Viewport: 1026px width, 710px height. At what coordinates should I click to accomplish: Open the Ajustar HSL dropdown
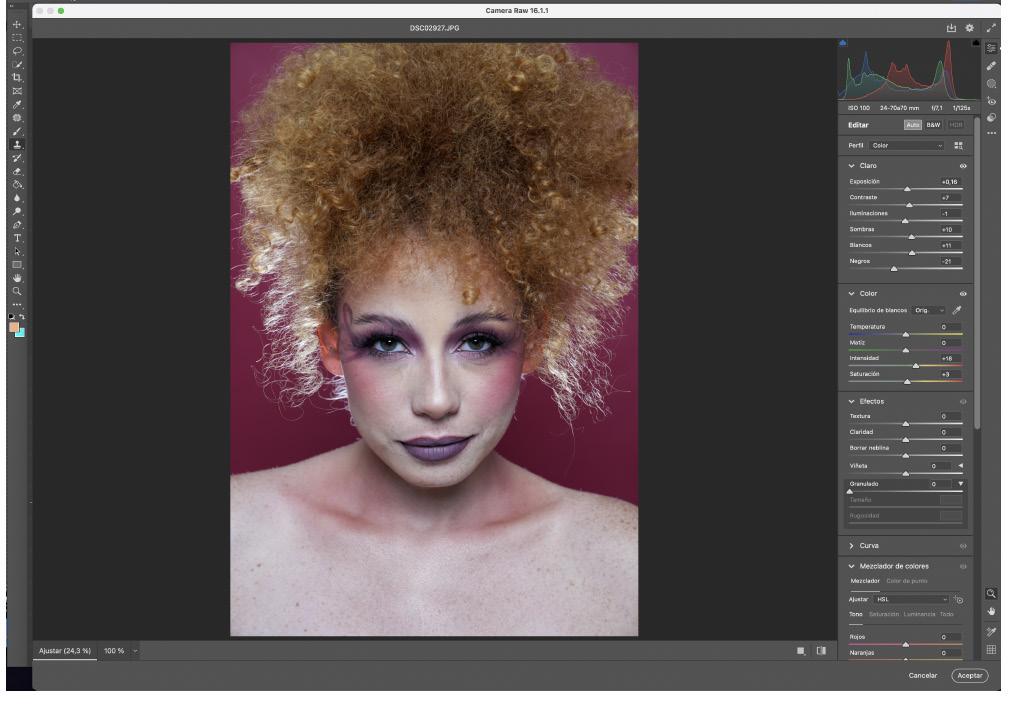pos(911,599)
